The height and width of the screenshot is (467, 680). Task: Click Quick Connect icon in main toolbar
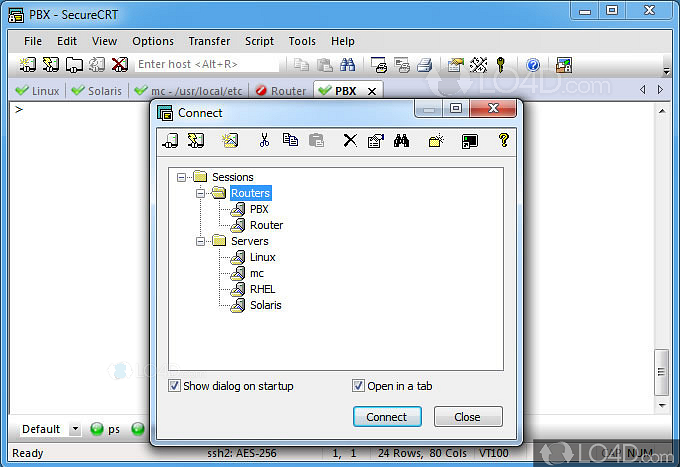(51, 65)
